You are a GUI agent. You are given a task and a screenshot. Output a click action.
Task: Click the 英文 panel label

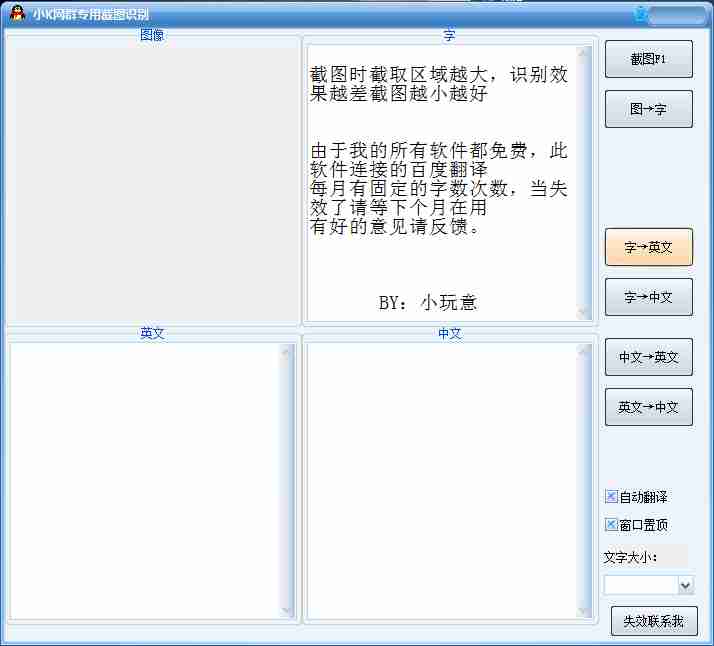pyautogui.click(x=152, y=333)
